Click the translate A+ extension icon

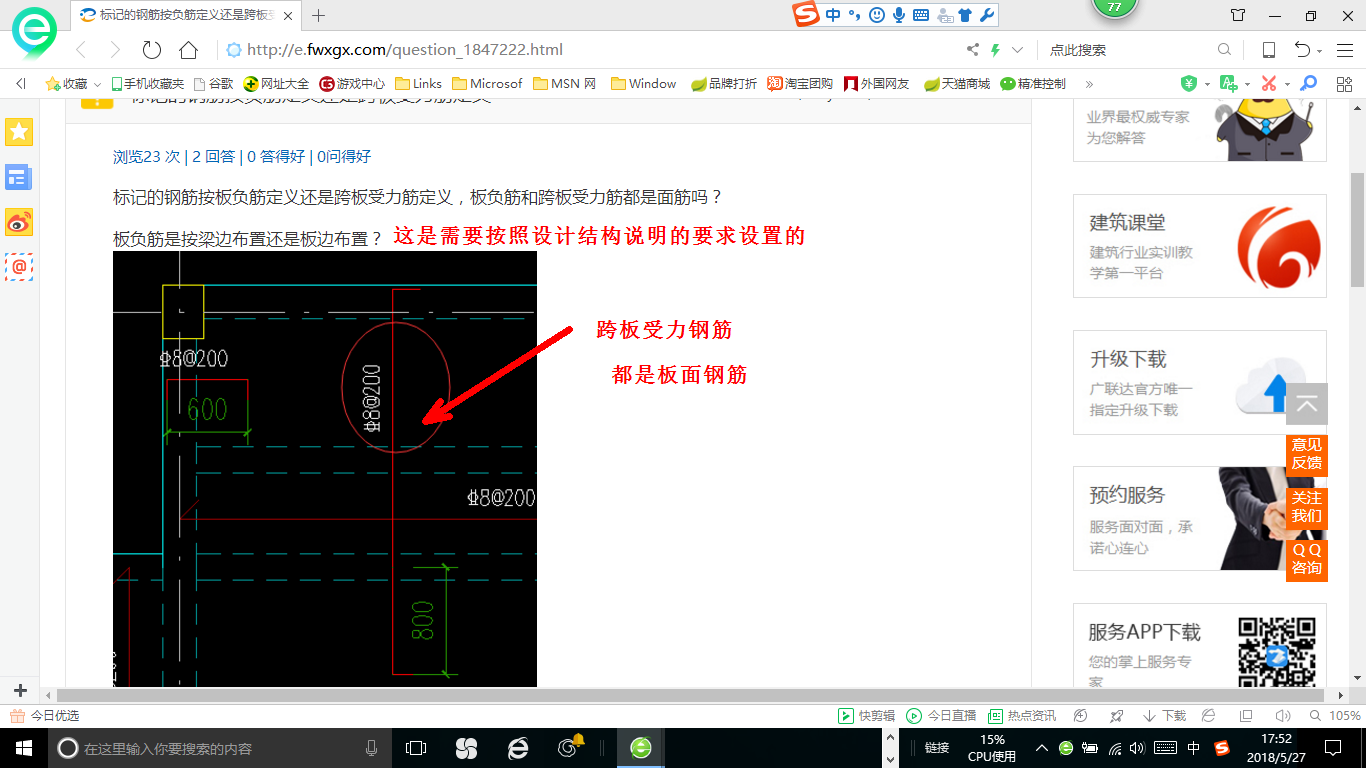[x=1229, y=84]
